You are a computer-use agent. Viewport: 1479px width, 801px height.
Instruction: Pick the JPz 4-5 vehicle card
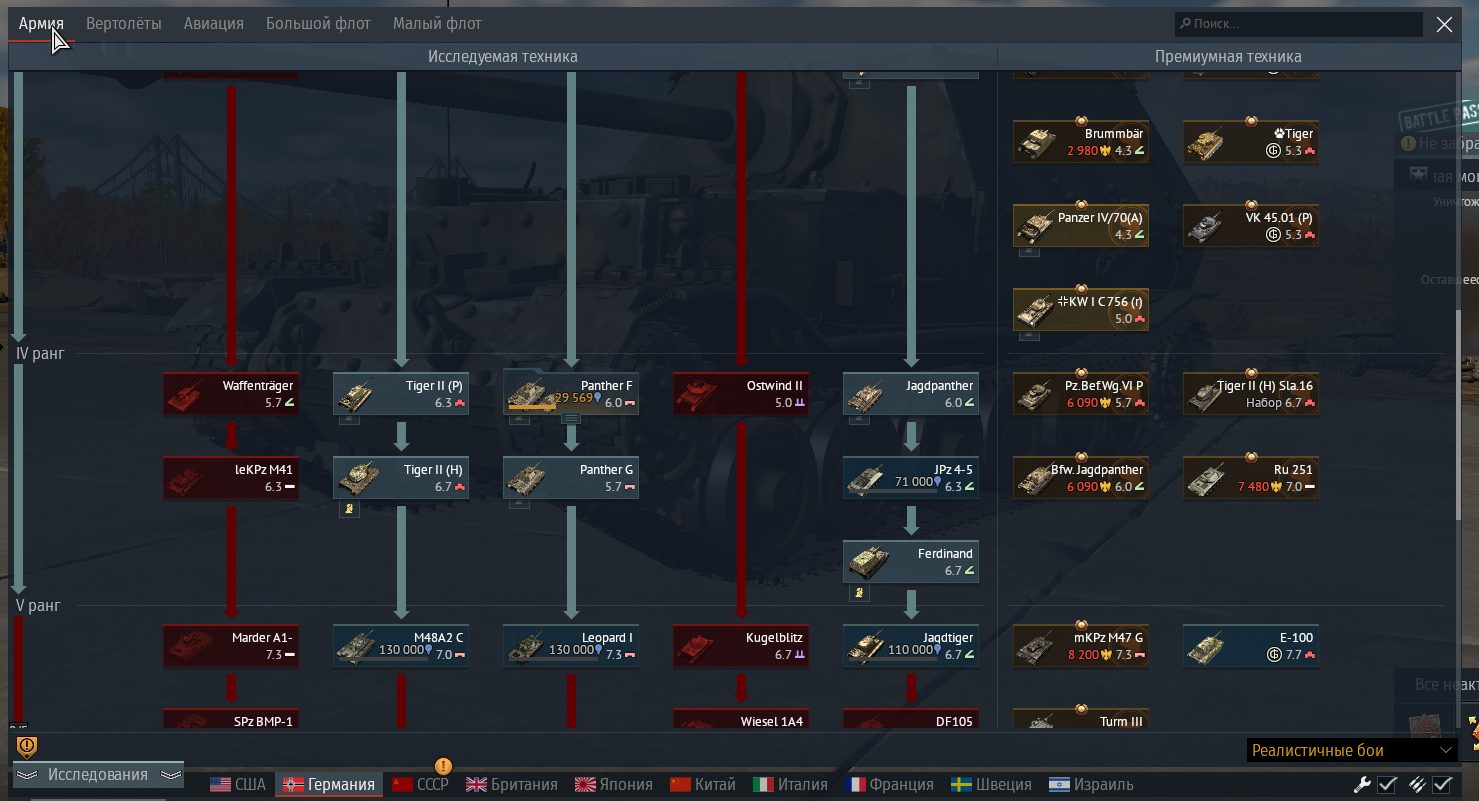pos(911,478)
